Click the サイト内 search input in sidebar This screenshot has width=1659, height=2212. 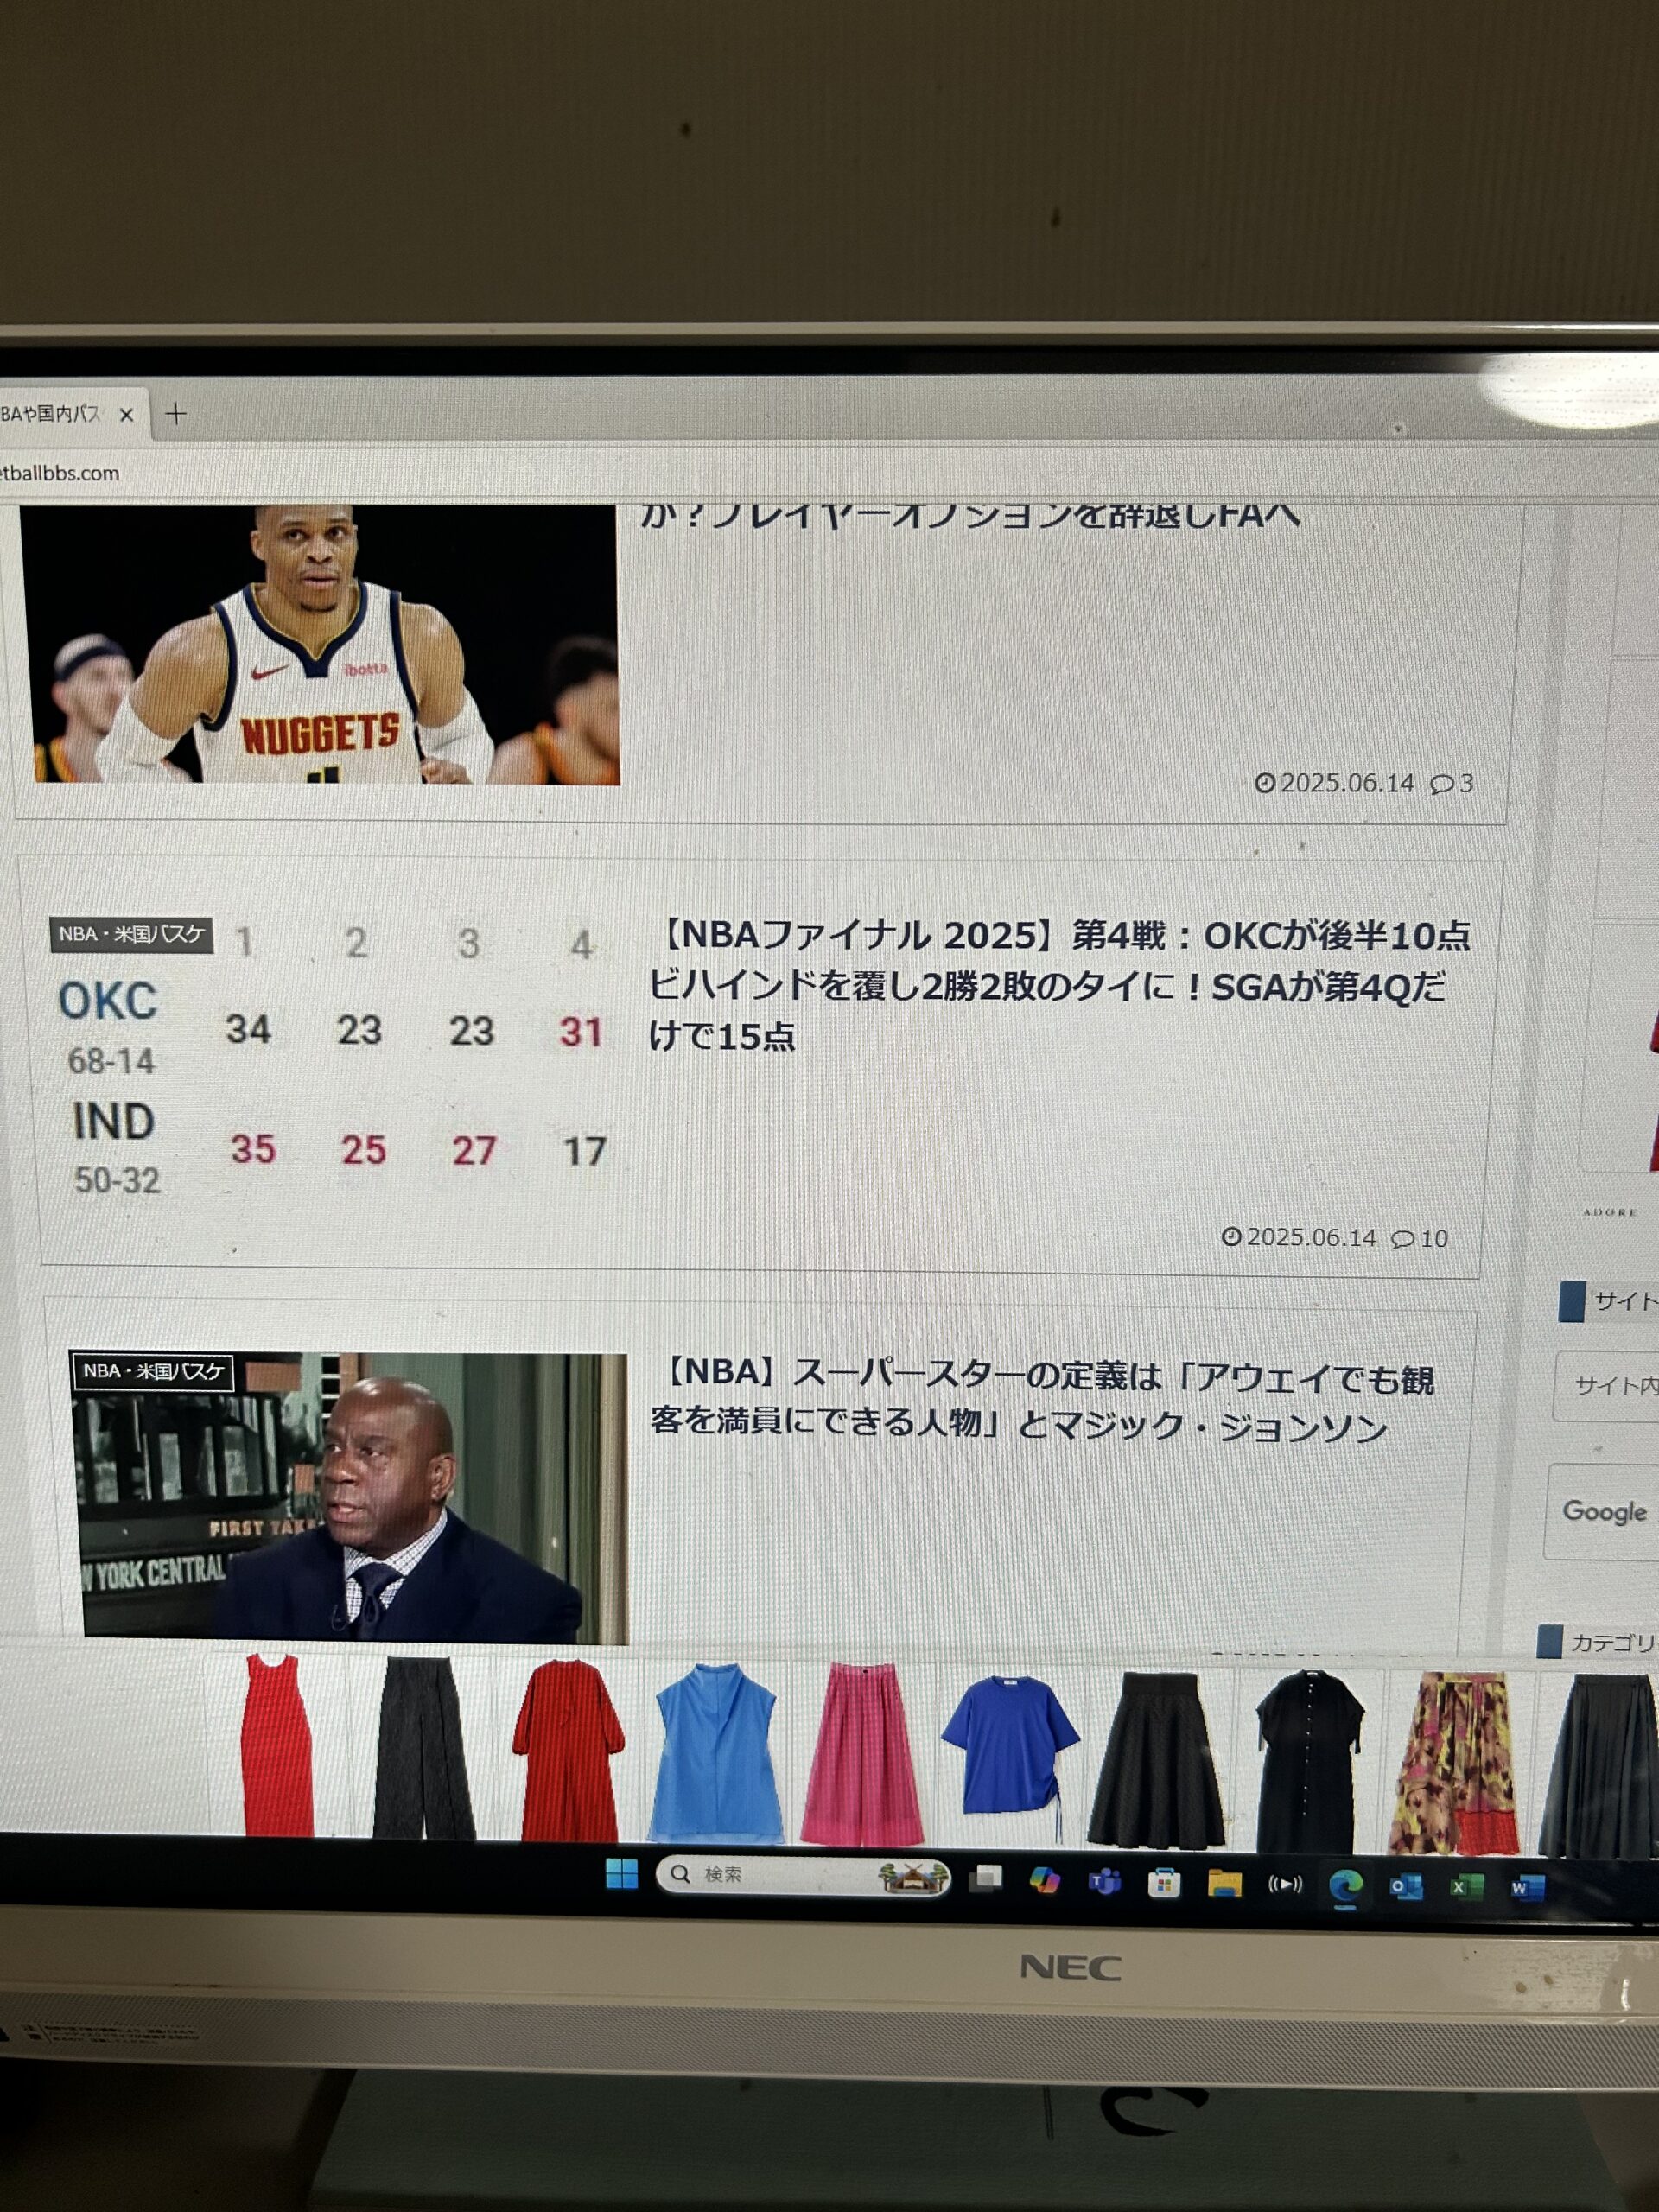pos(1606,1386)
